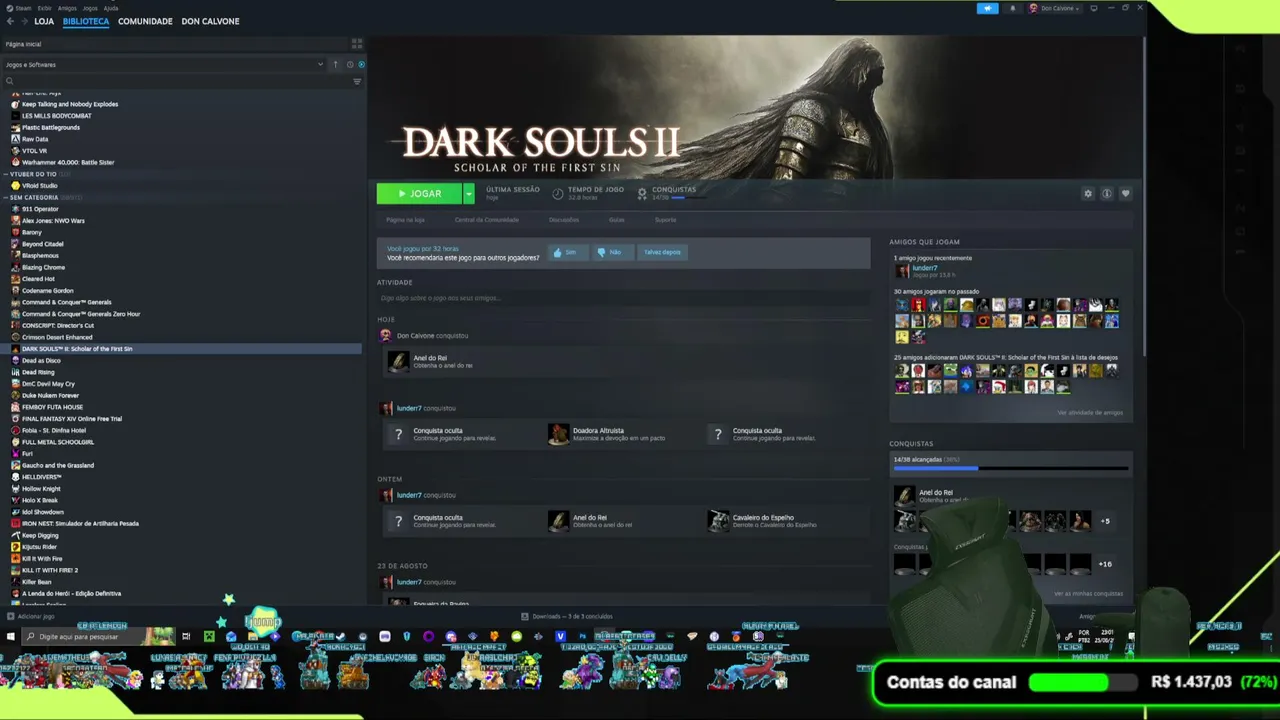Open the Don Calvone account dropdown
This screenshot has height=720, width=1280.
pos(1055,8)
